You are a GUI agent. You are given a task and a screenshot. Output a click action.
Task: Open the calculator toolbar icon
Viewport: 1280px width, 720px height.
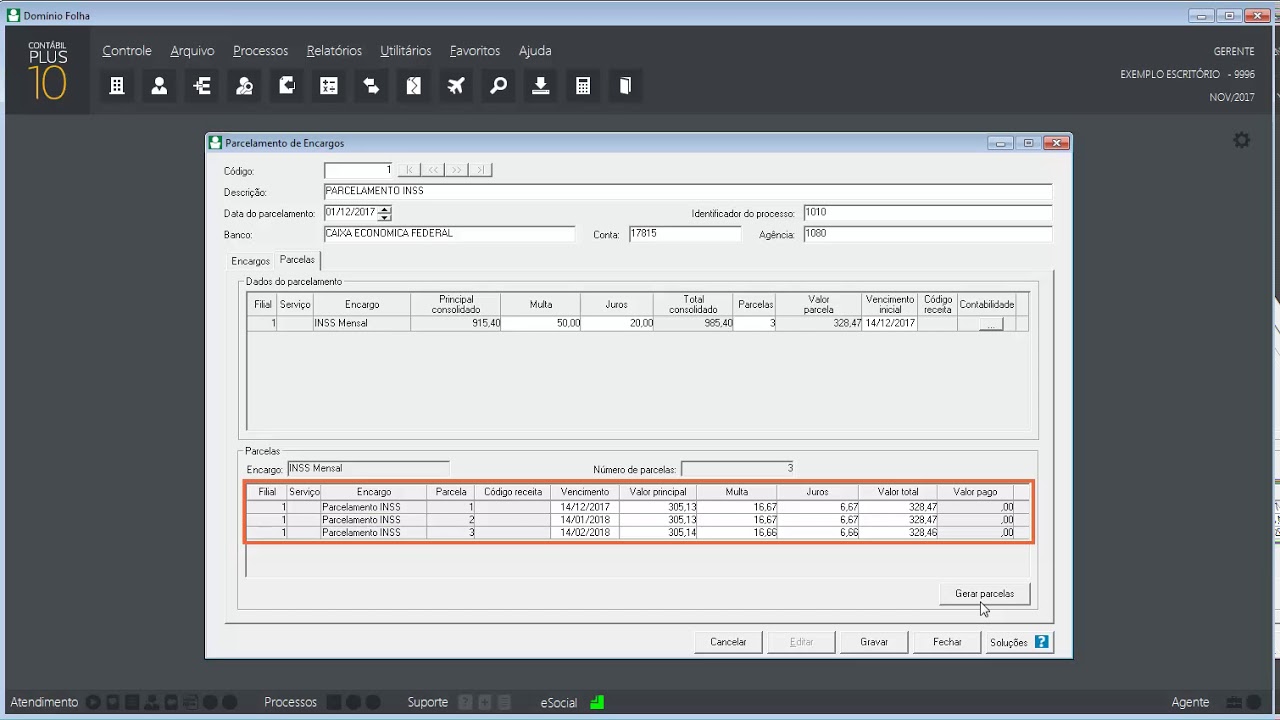click(583, 86)
